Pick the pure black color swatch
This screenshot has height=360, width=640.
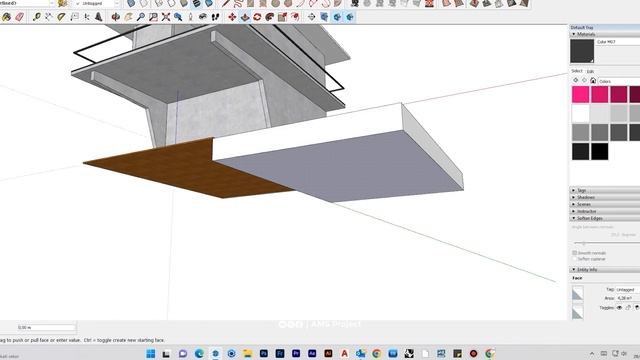pos(600,151)
